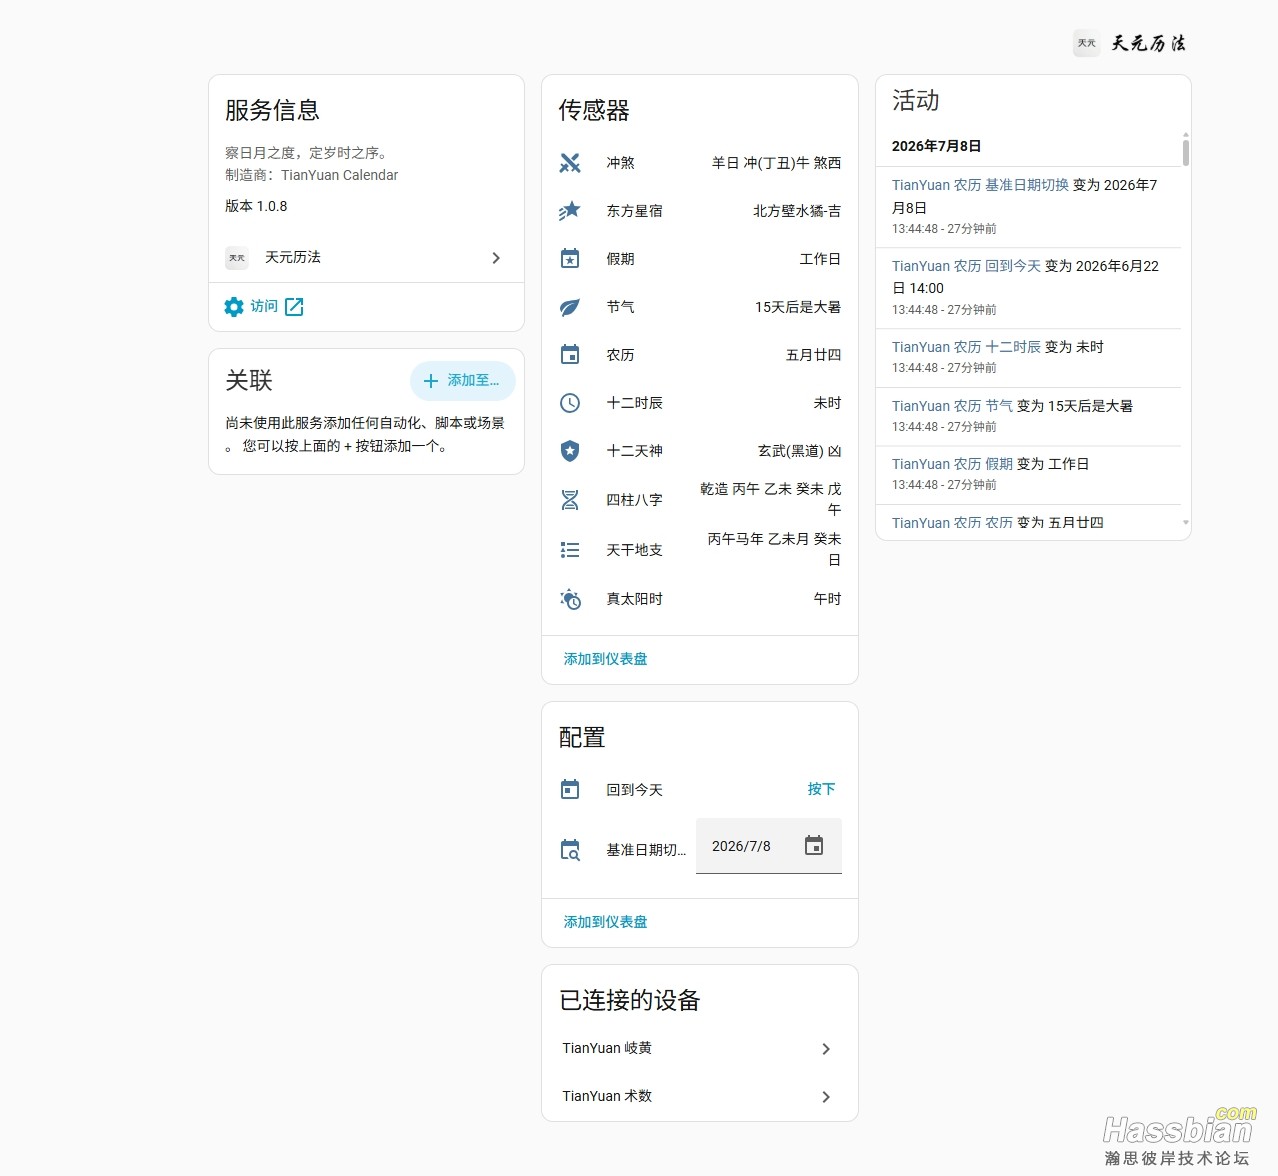The image size is (1278, 1176).
Task: Click the 回到今天 label in 配置
Action: coord(634,790)
